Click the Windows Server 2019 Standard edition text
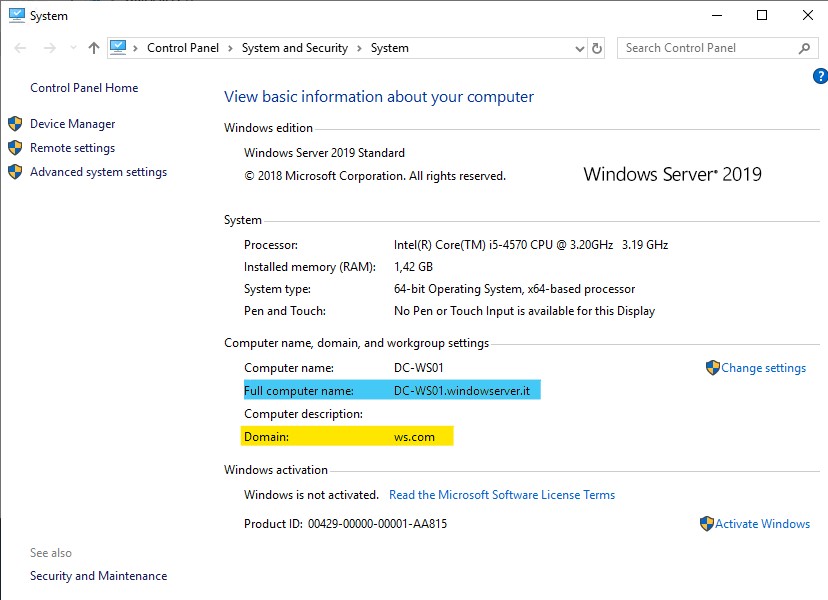 click(x=324, y=153)
